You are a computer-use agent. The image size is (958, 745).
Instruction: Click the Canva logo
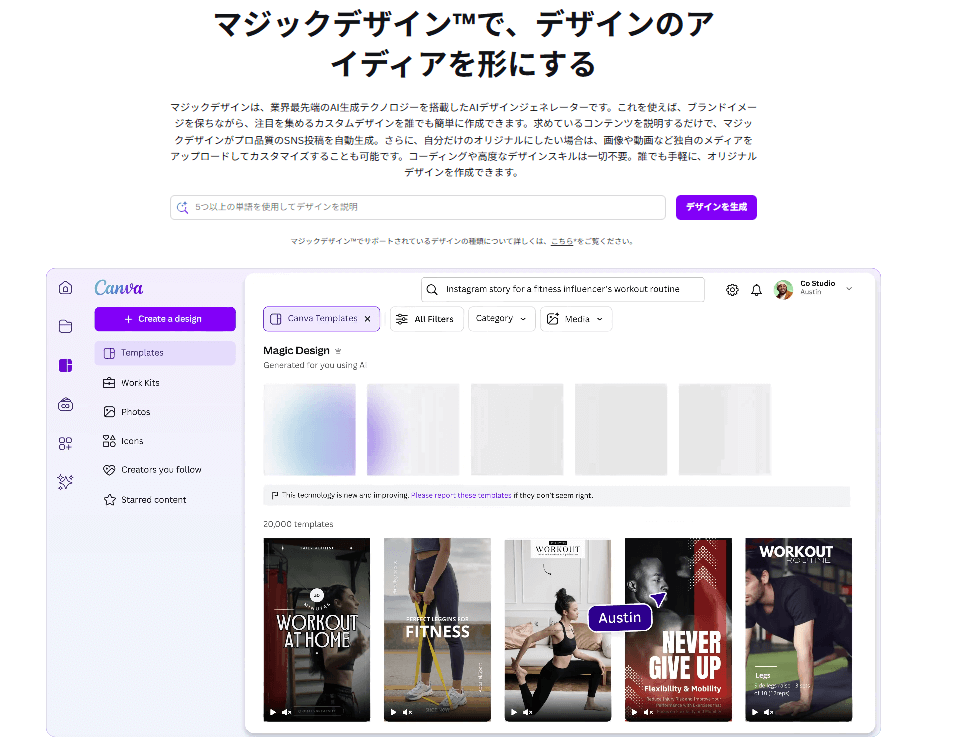pyautogui.click(x=119, y=287)
